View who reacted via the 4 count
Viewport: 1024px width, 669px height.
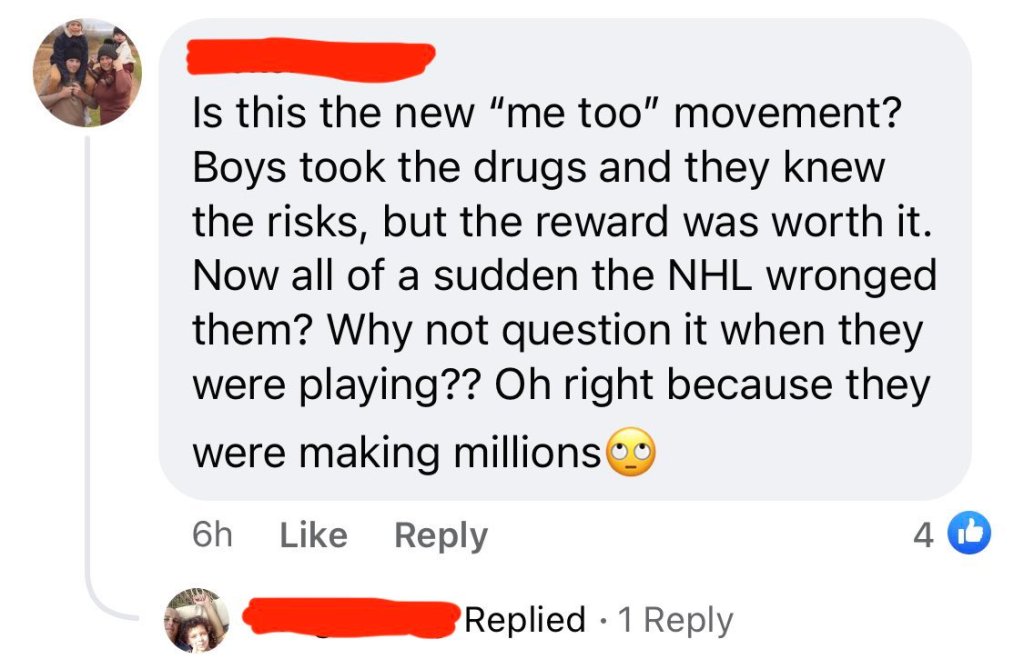923,536
